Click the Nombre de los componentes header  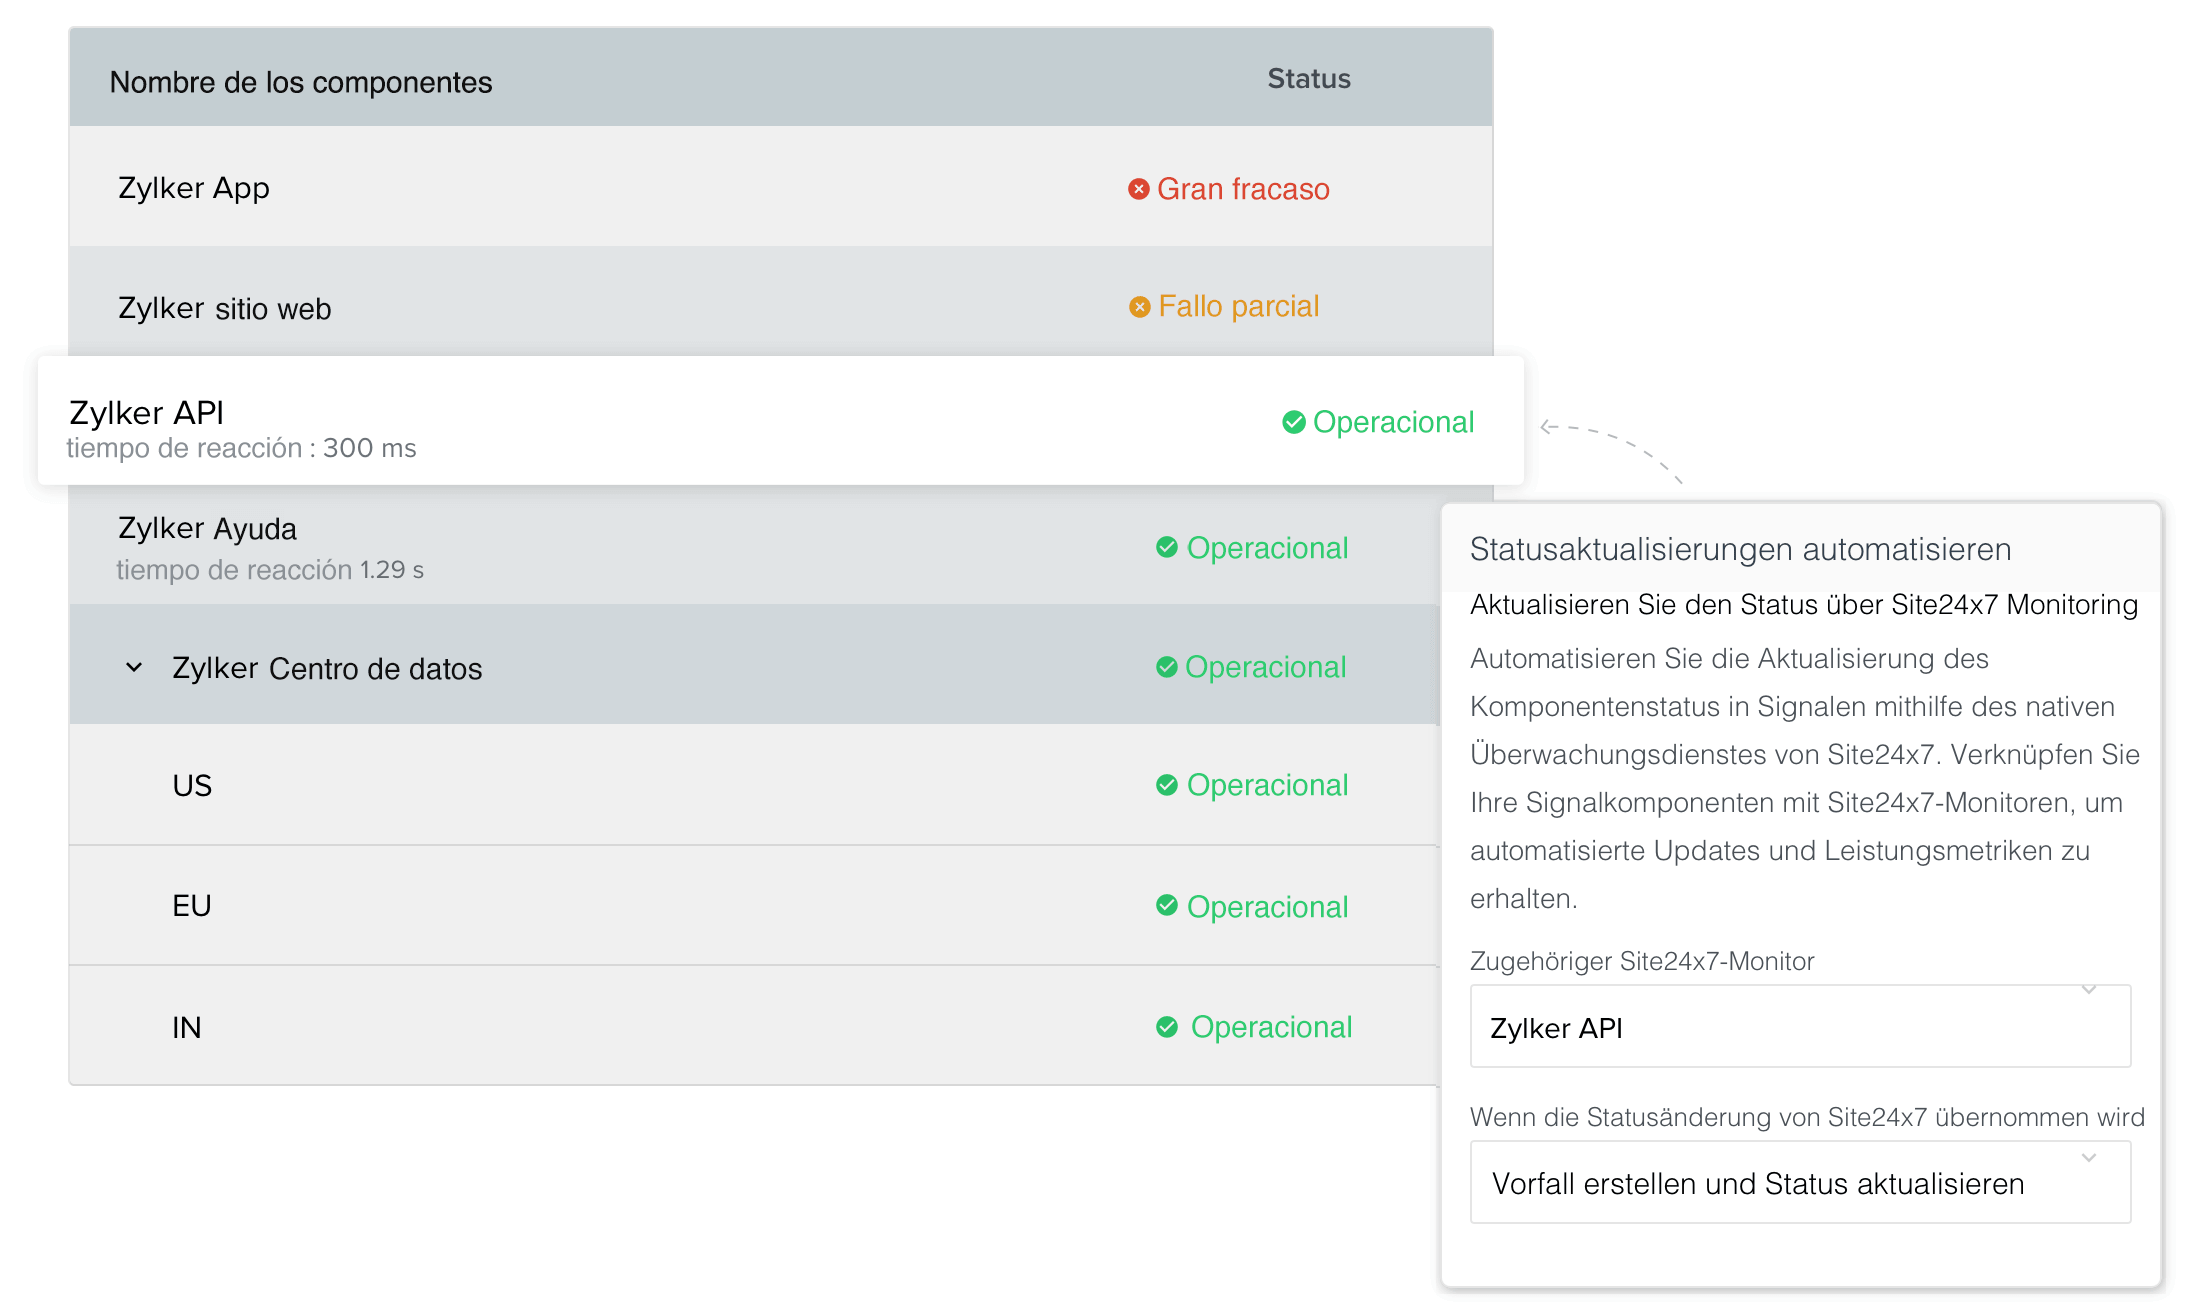[x=300, y=82]
